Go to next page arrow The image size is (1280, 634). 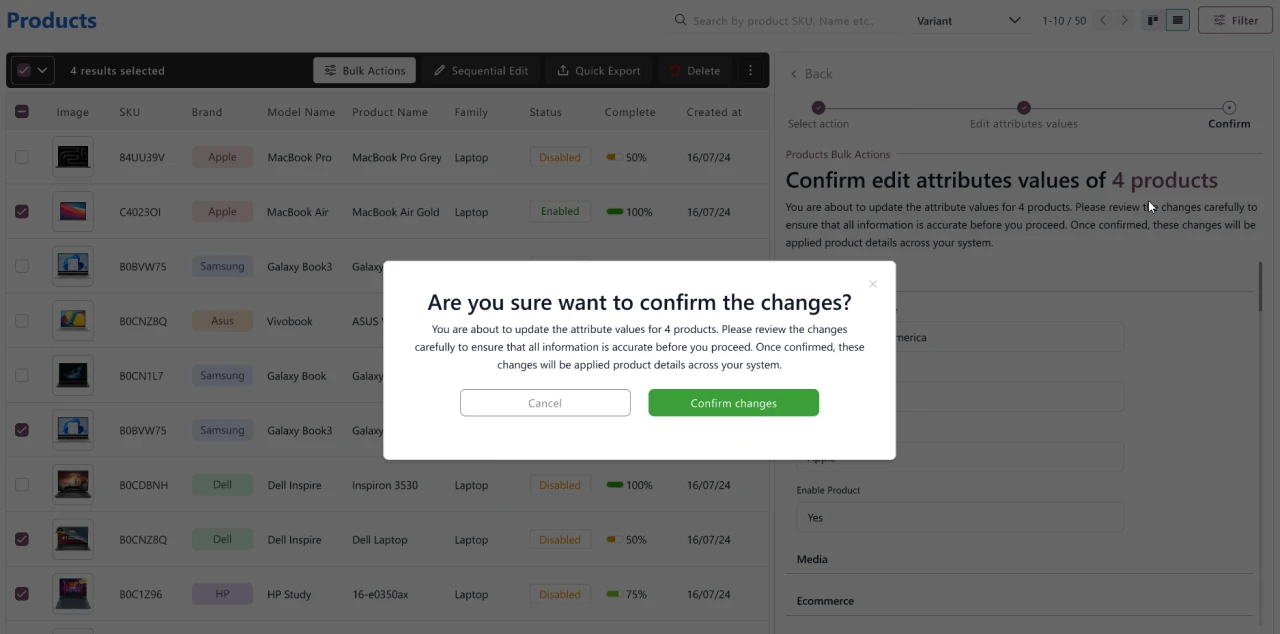coord(1125,20)
